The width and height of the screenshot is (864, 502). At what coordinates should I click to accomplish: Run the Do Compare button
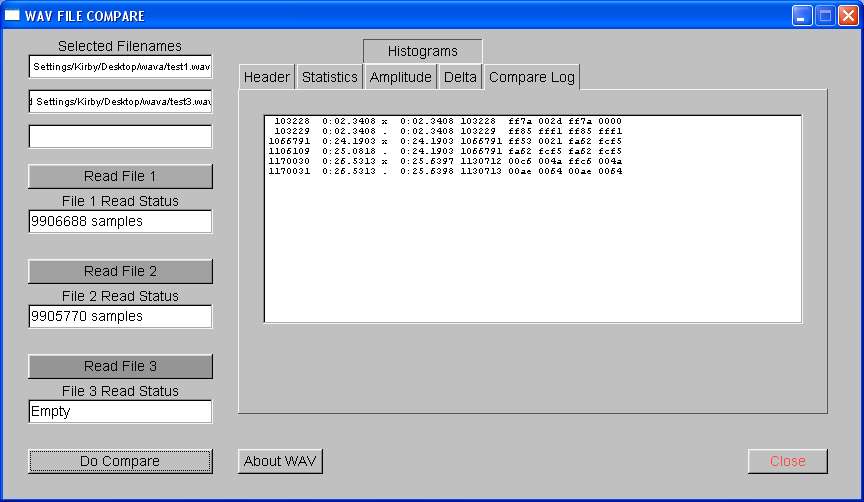tap(120, 461)
